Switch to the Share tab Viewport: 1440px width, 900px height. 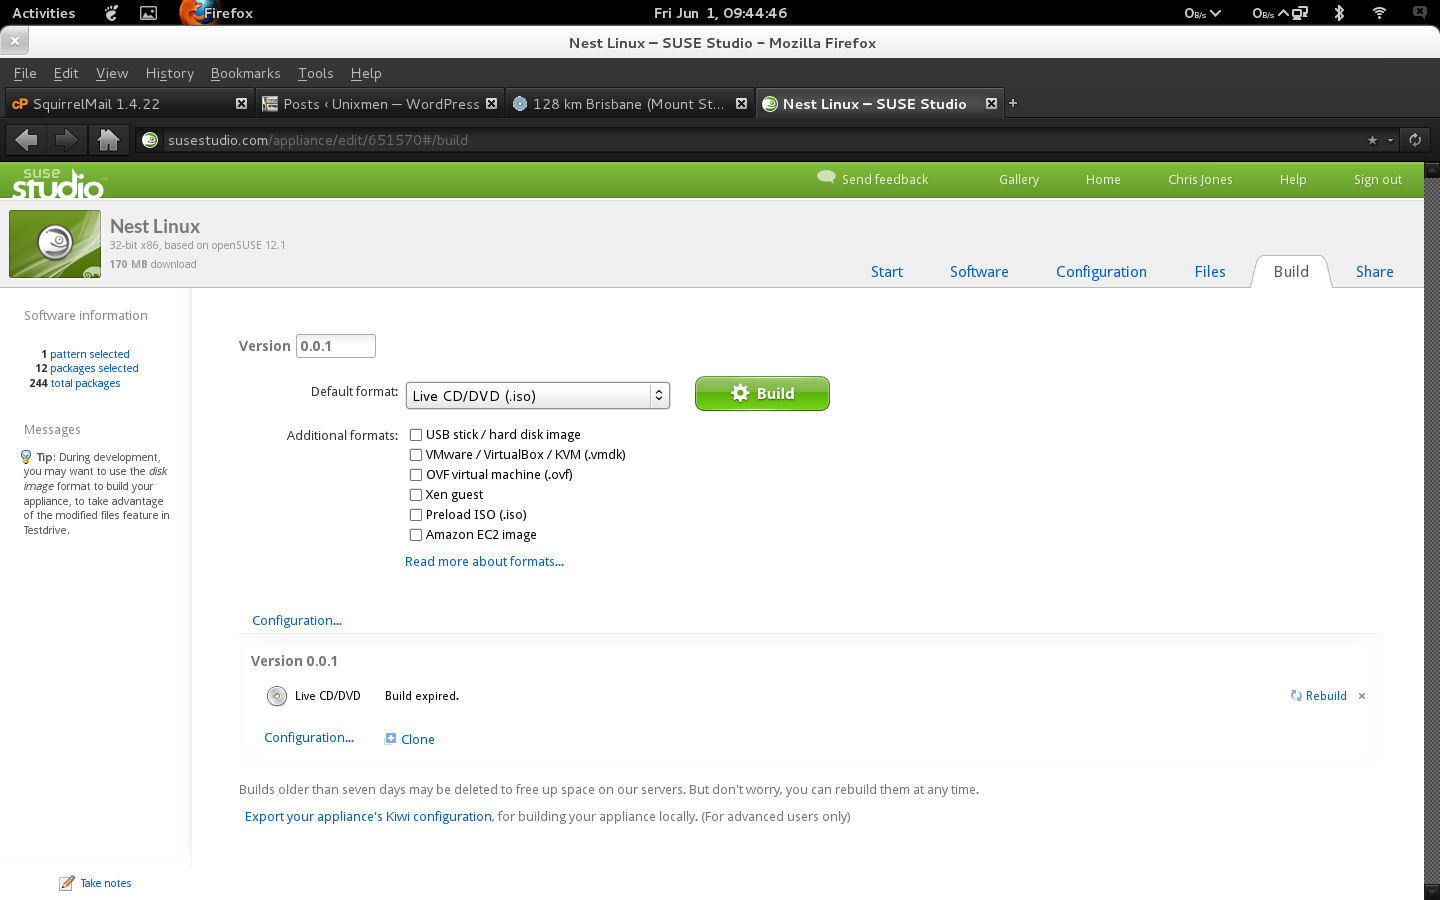[x=1375, y=272]
